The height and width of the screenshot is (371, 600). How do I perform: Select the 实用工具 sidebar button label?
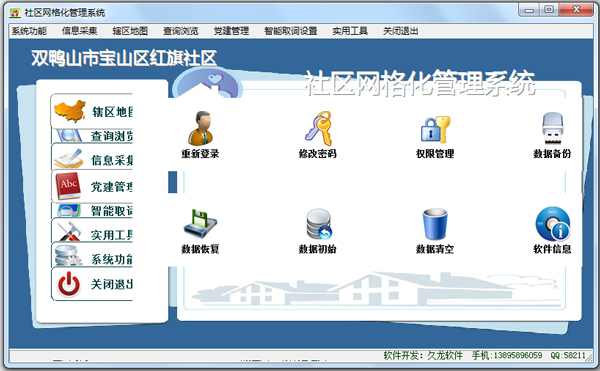[x=112, y=235]
